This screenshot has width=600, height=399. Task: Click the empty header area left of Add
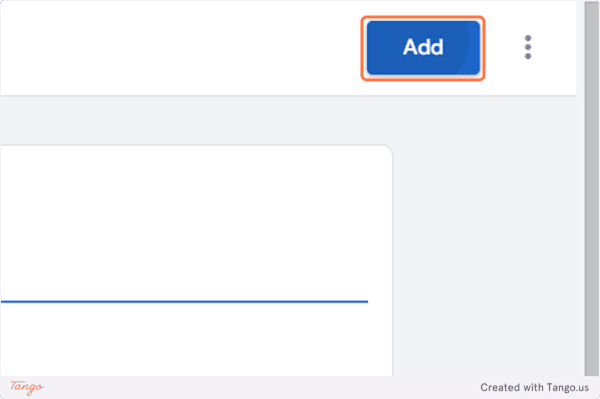(x=180, y=47)
